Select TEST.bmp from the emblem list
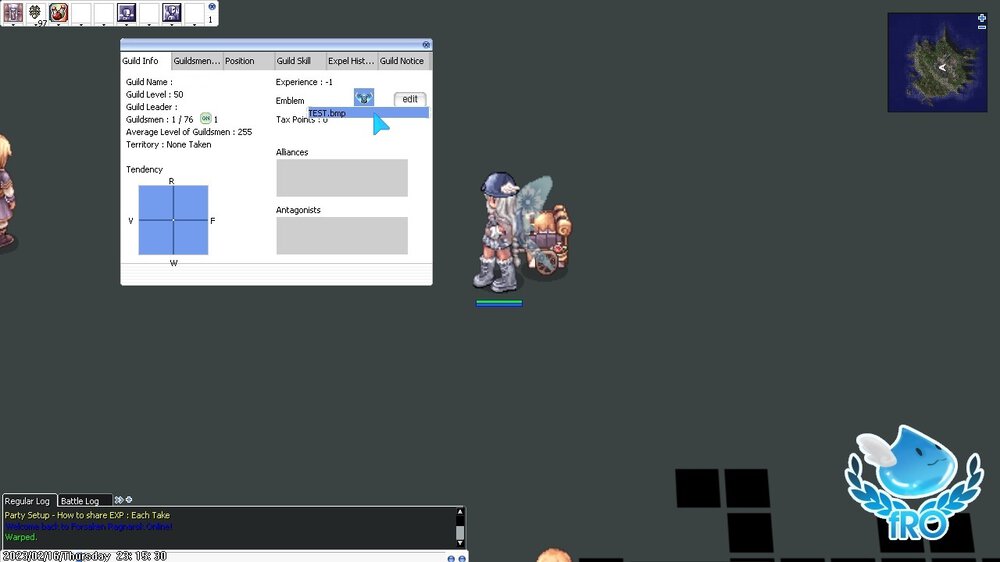 [x=340, y=113]
